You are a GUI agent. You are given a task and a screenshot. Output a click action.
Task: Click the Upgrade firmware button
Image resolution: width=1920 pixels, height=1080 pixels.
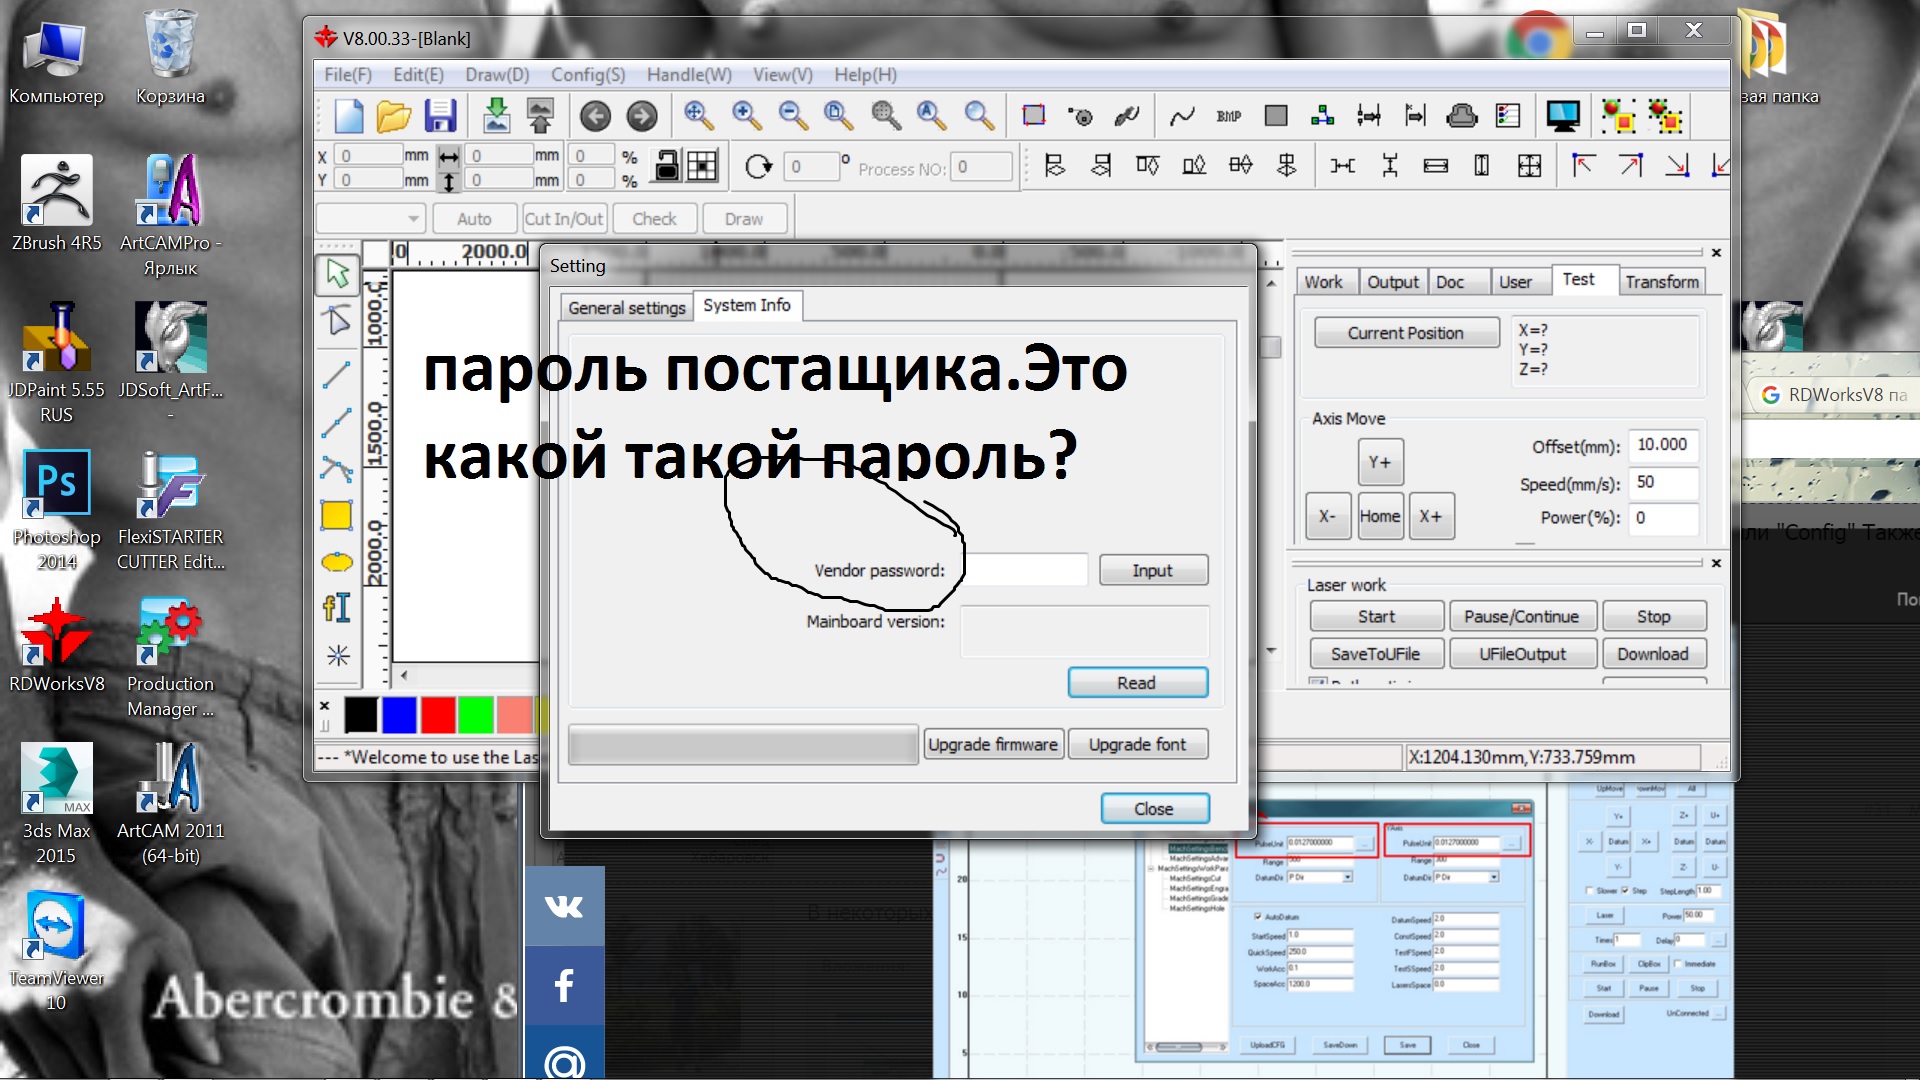click(x=992, y=744)
